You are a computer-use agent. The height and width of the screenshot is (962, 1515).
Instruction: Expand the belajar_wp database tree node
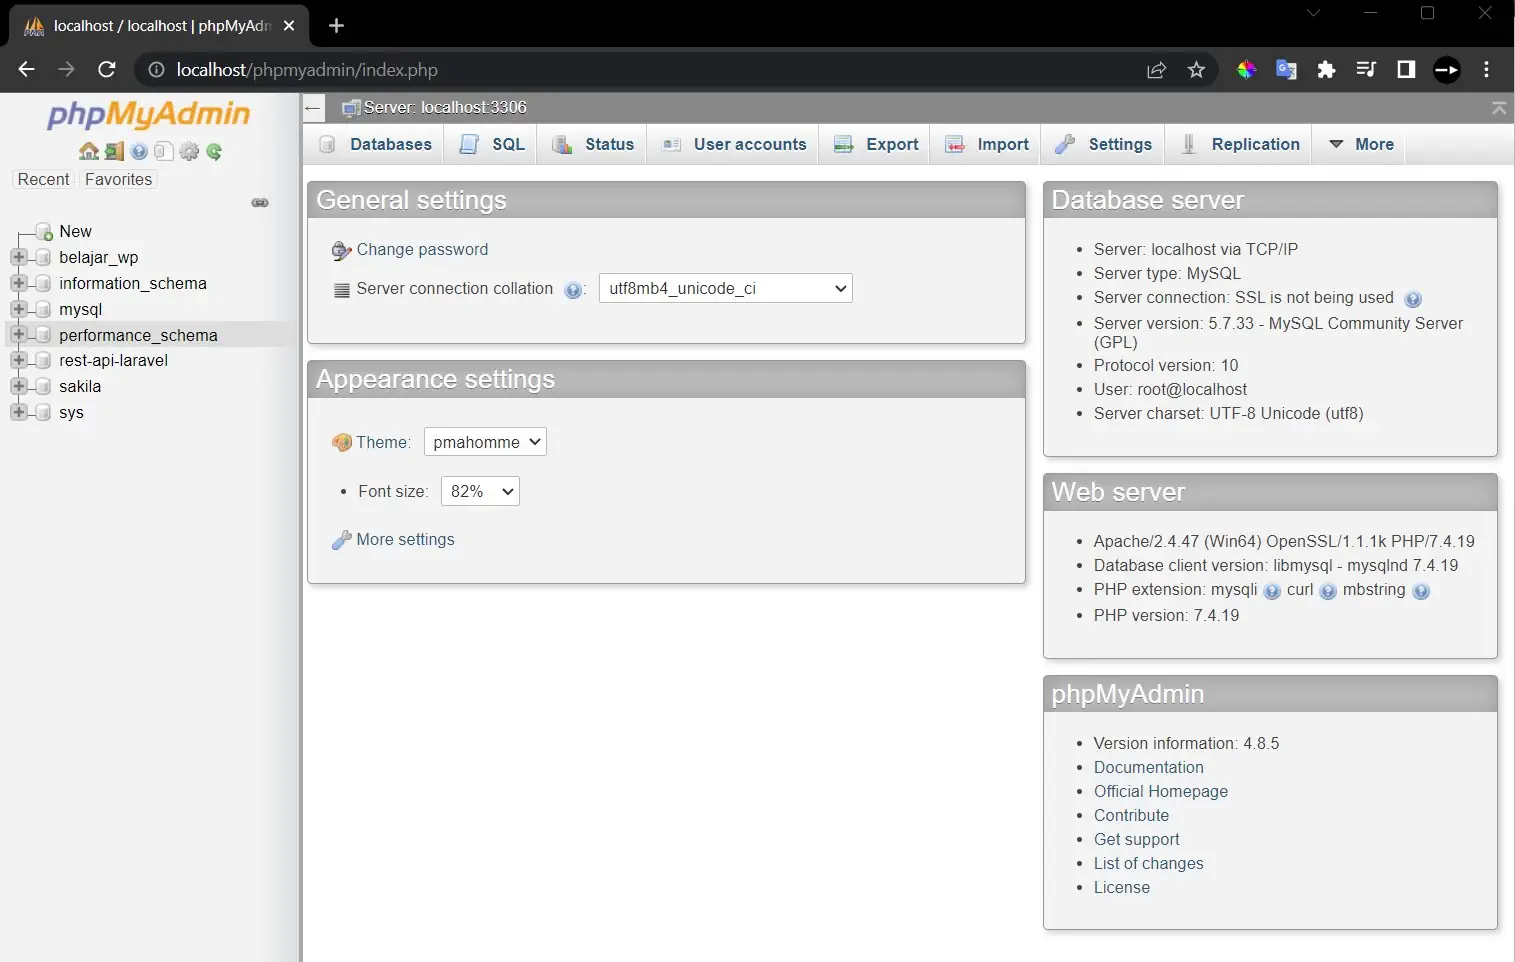click(18, 257)
